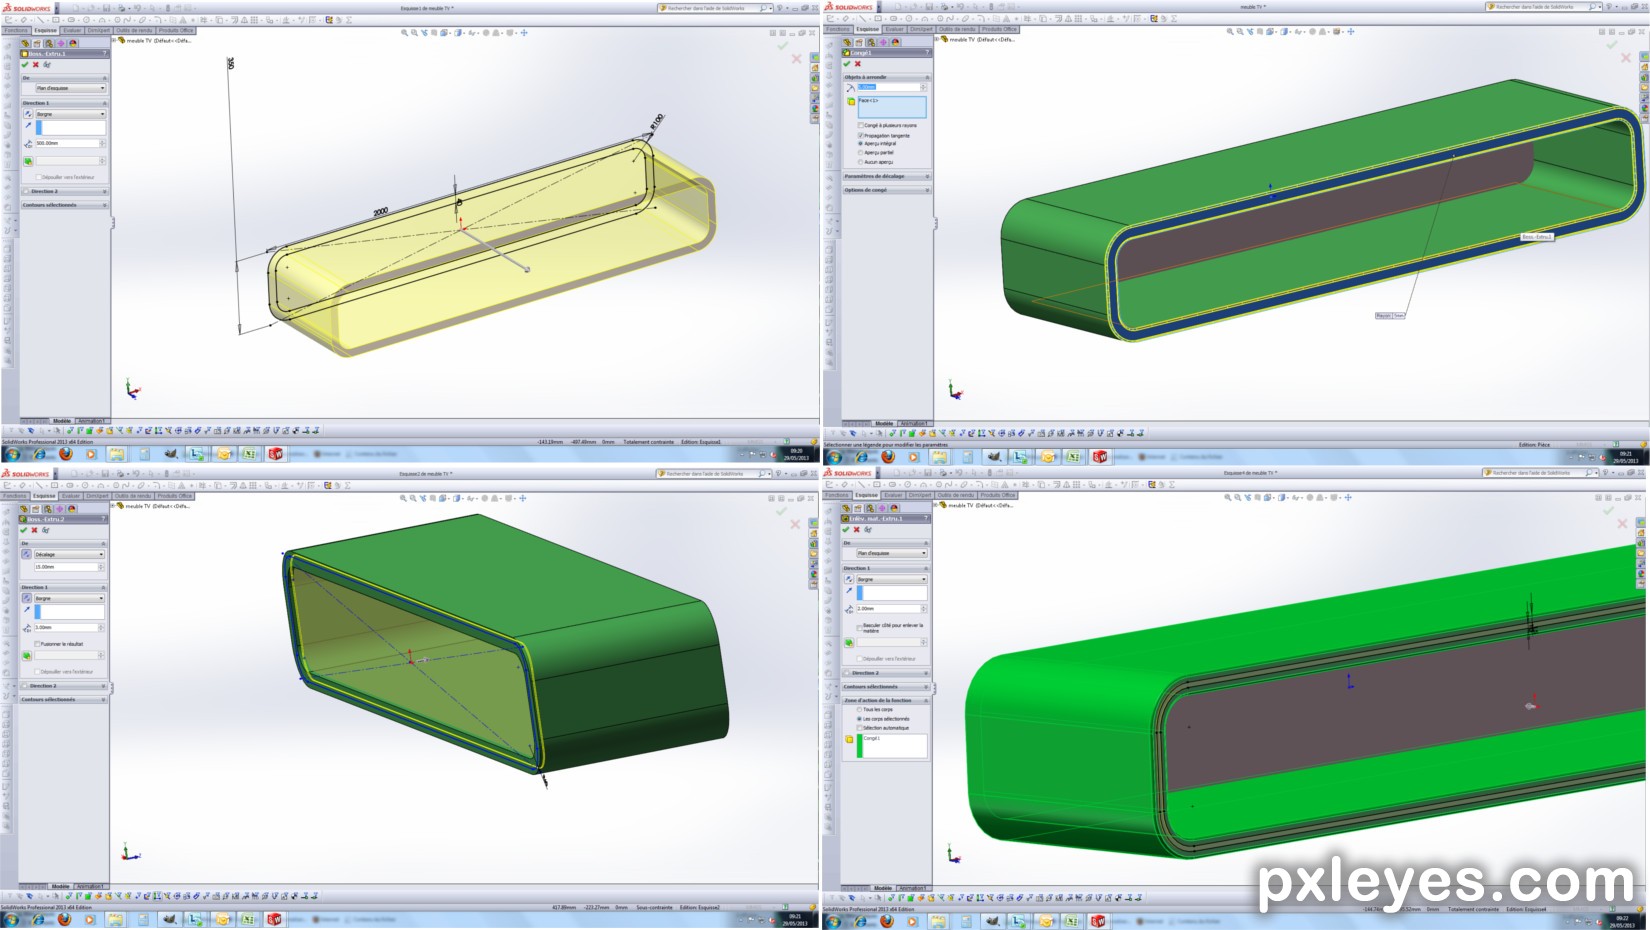The image size is (1650, 930).
Task: Click draft icon in Enlèv. mat.-Extru.1 panel
Action: [849, 642]
